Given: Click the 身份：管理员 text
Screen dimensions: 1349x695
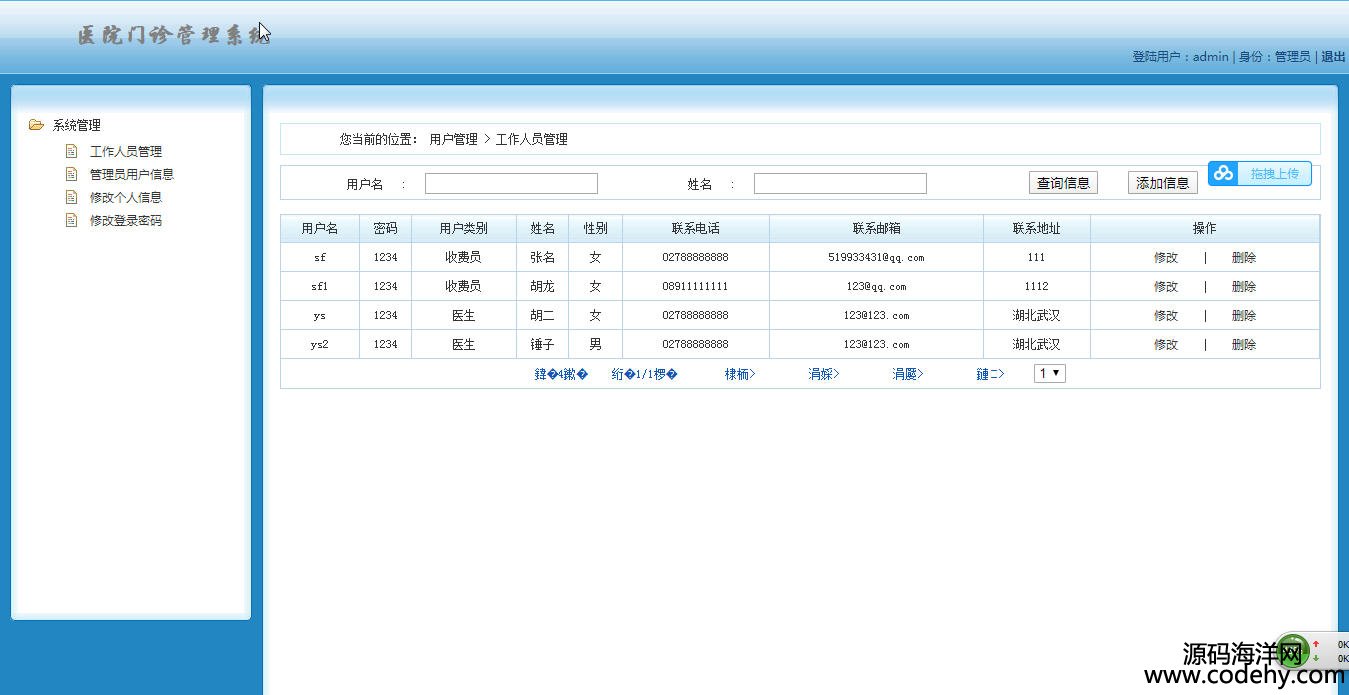Looking at the screenshot, I should (1275, 57).
